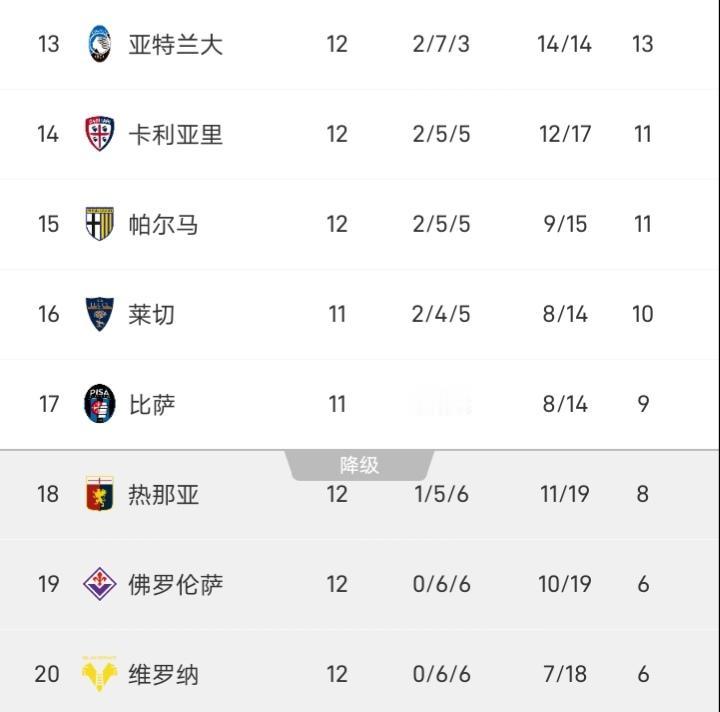
Task: Click the Verona club crest icon
Action: [99, 674]
